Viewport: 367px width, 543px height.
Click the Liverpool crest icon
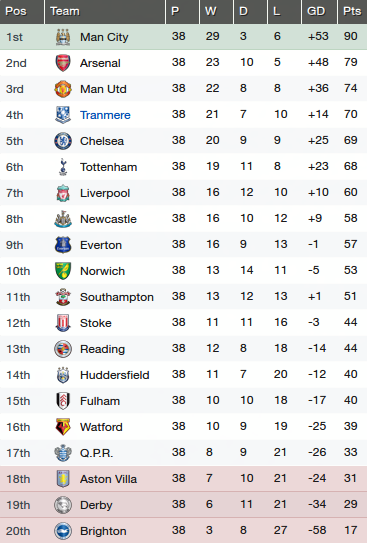(63, 193)
